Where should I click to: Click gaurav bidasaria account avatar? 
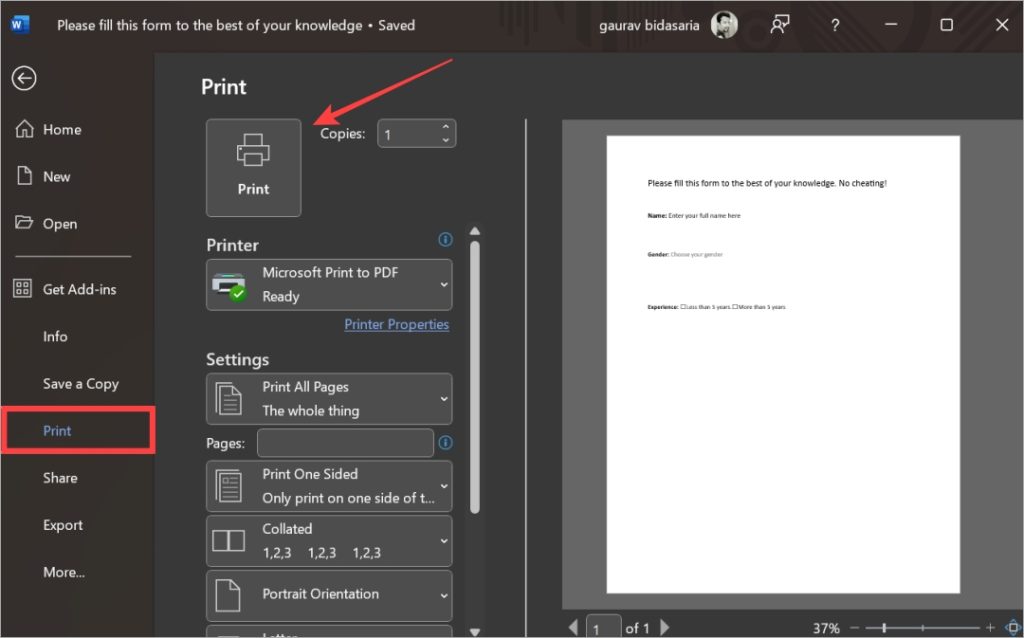(724, 25)
